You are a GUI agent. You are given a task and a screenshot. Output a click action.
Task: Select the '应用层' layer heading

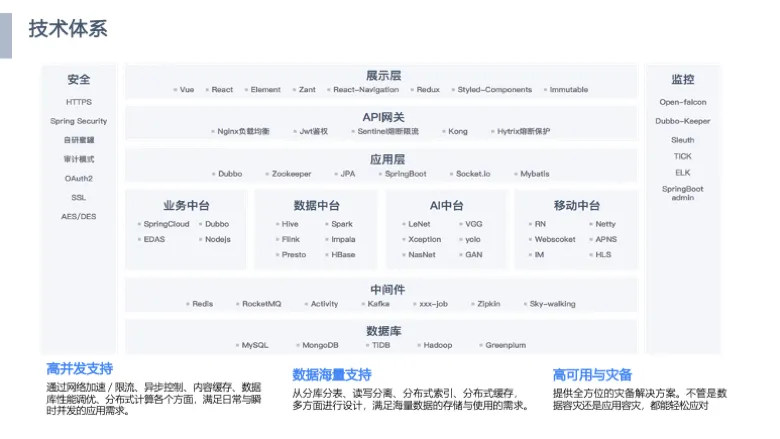387,160
